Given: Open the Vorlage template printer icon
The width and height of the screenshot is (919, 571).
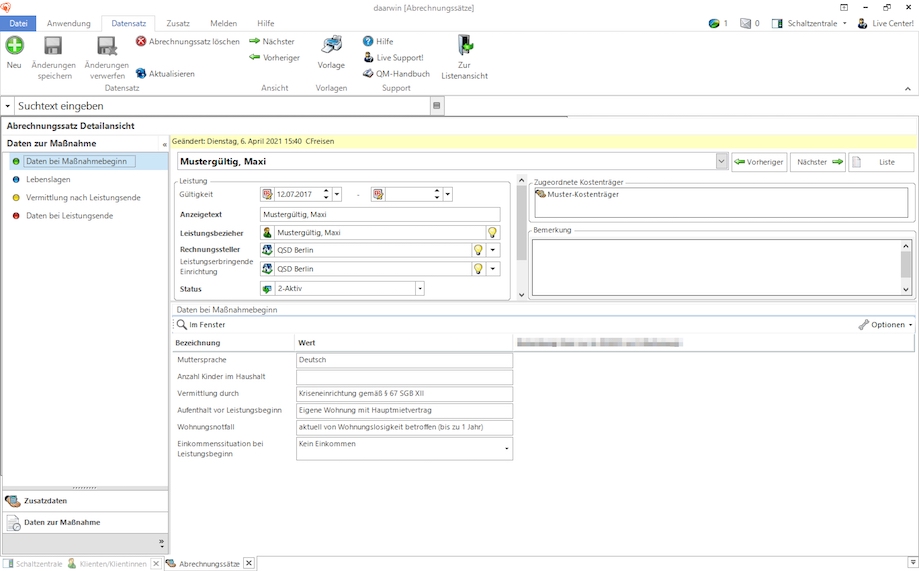Looking at the screenshot, I should click(331, 52).
